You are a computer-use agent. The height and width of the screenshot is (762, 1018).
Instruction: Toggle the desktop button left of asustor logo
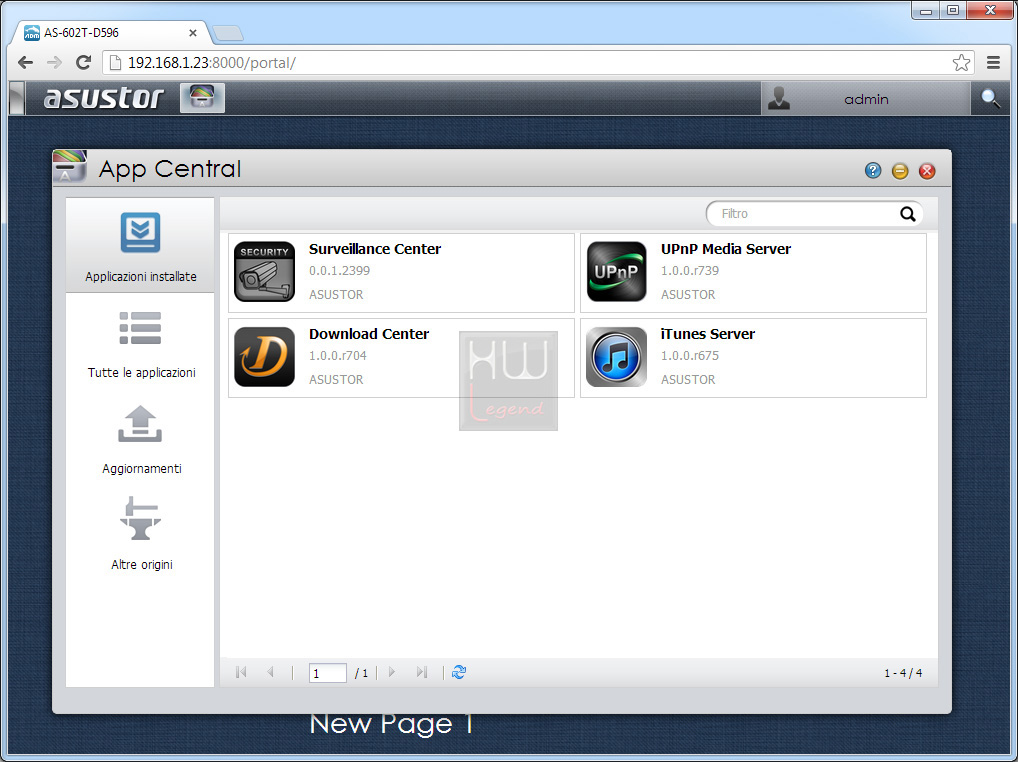[x=18, y=98]
